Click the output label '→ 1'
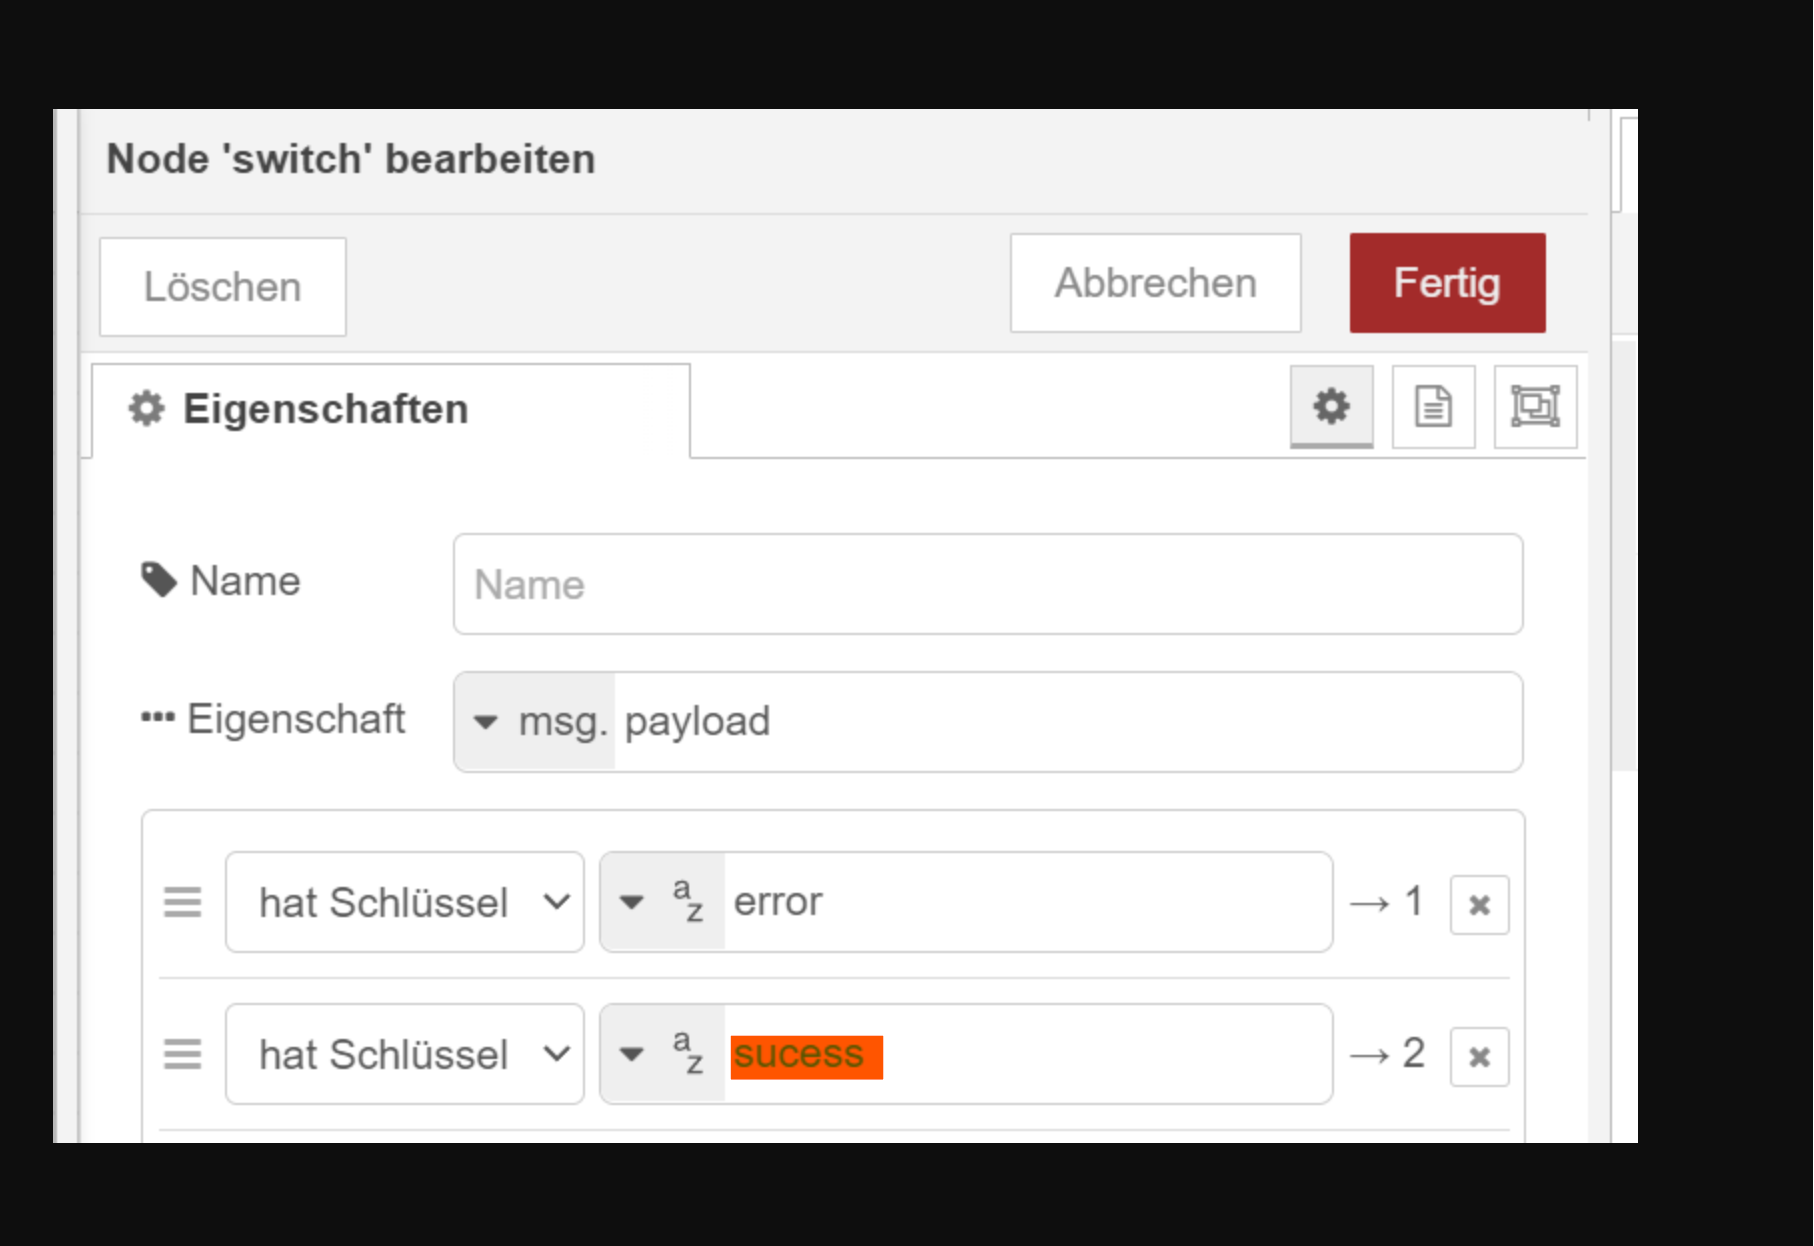The height and width of the screenshot is (1246, 1814). [1386, 902]
